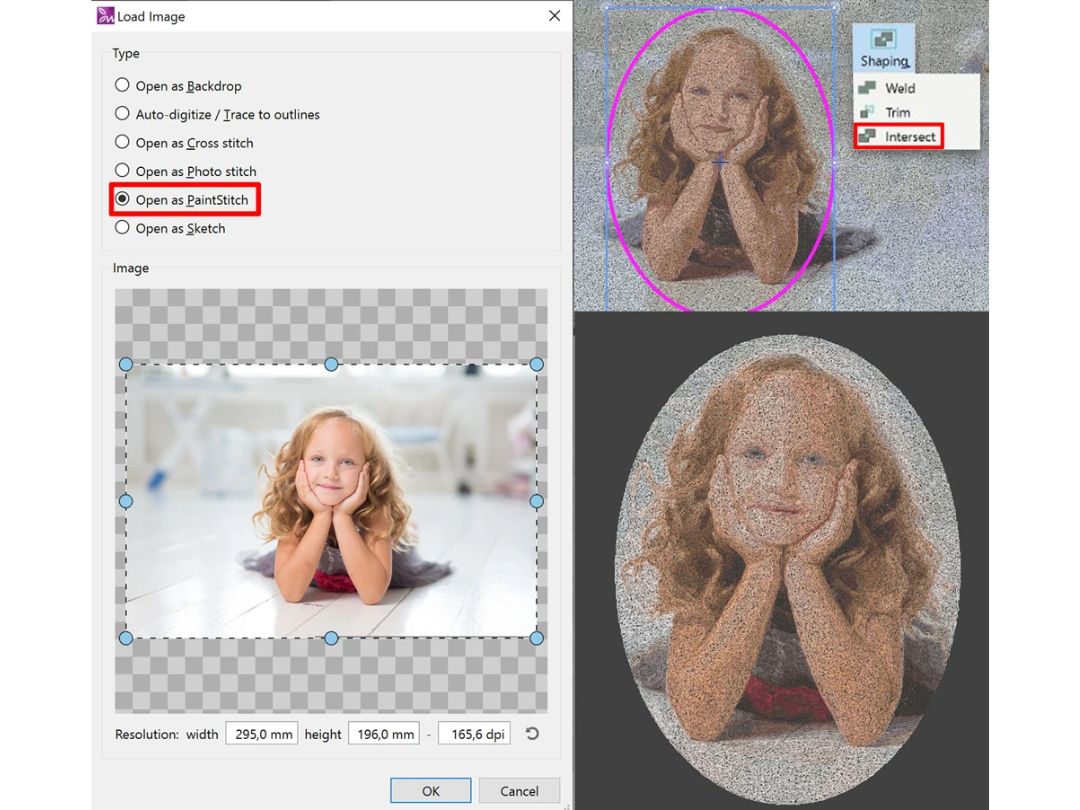
Task: Select Intersect from the Shaping menu
Action: [x=899, y=136]
